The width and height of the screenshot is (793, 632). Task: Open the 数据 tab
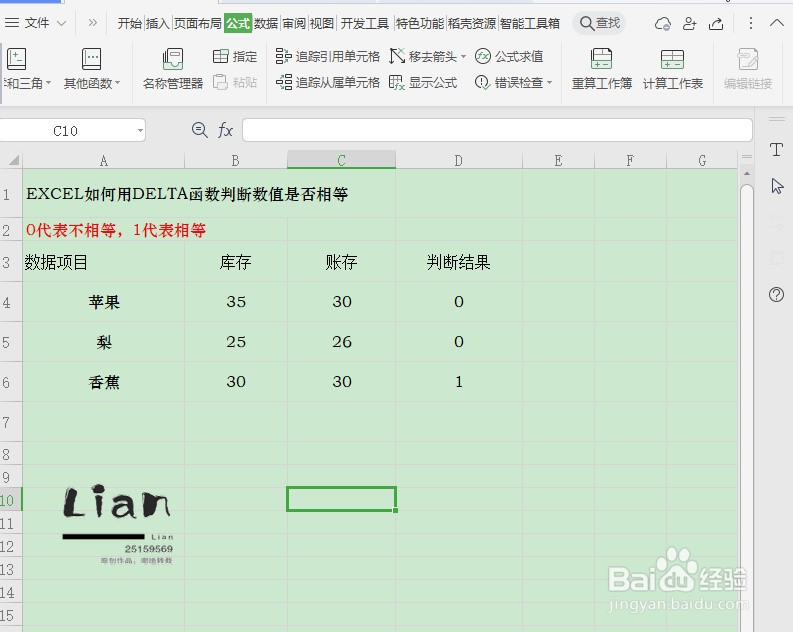pyautogui.click(x=266, y=23)
